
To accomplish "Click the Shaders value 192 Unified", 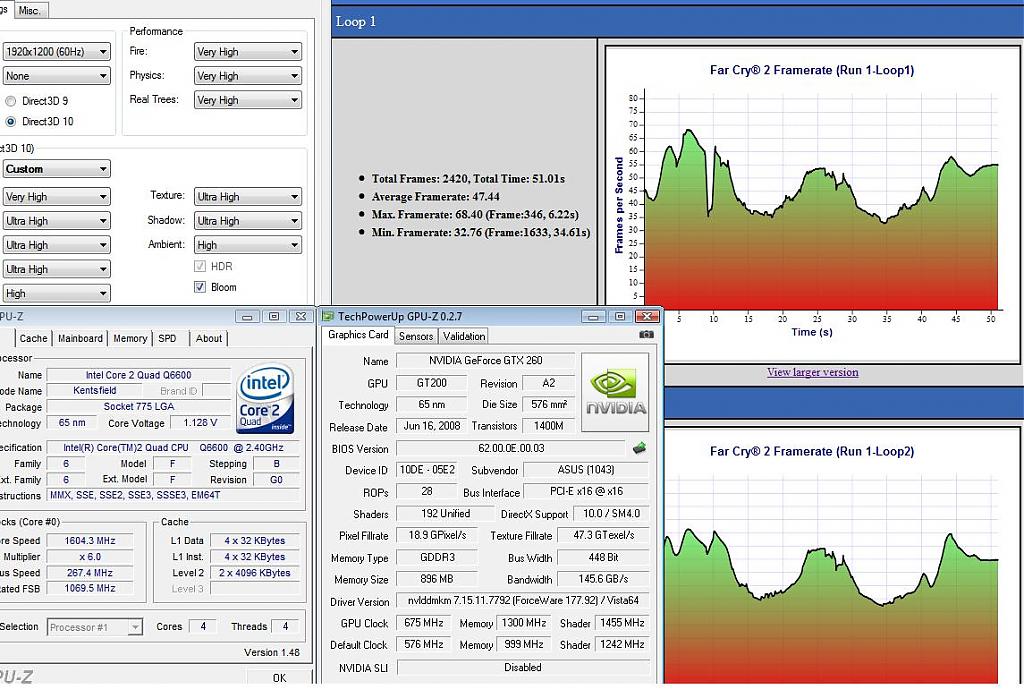I will pyautogui.click(x=445, y=514).
